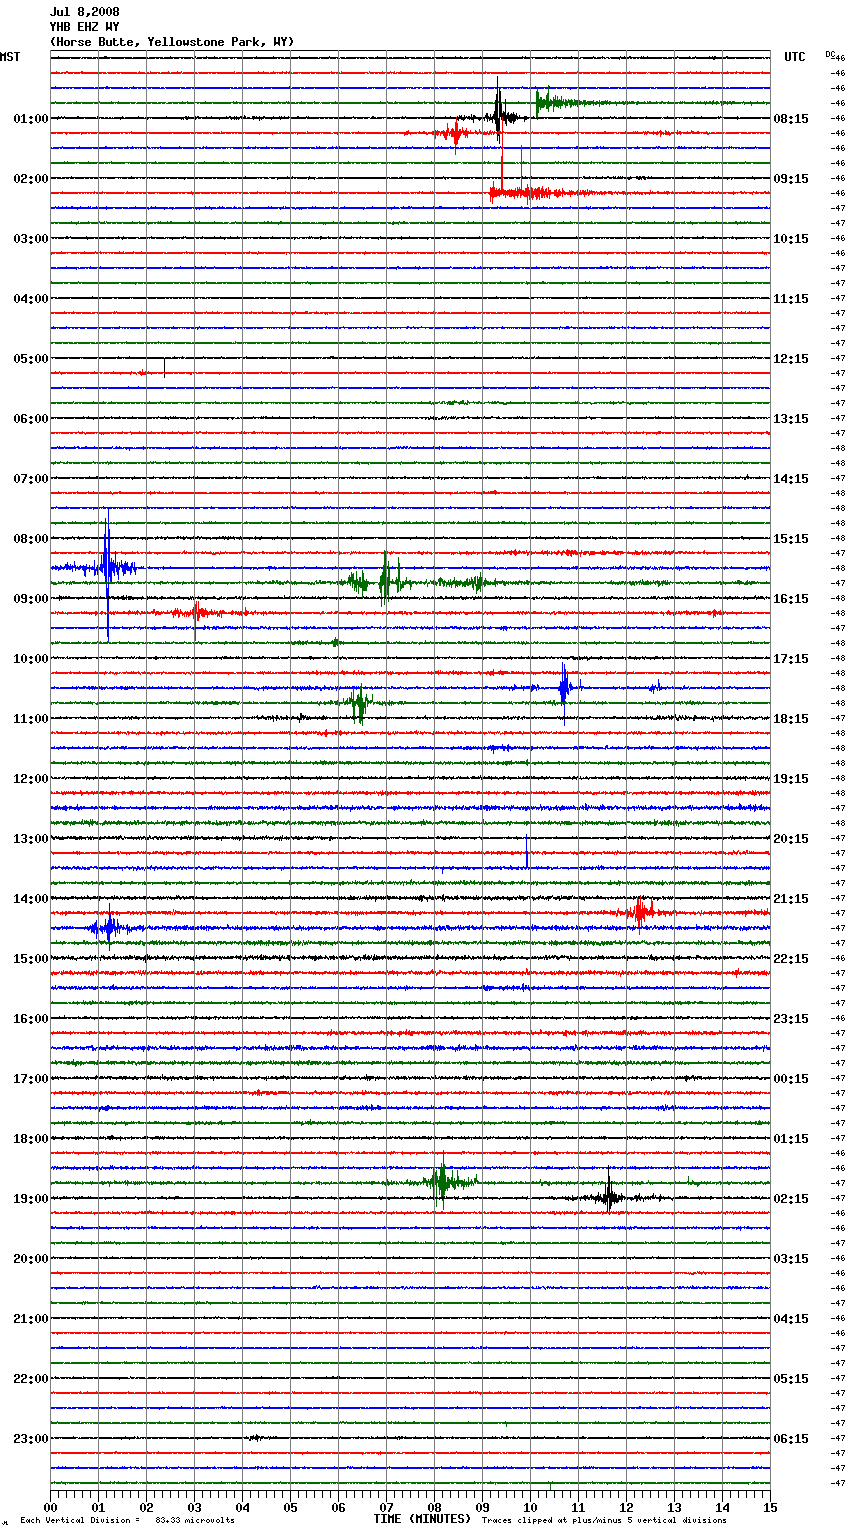Screen dimensions: 850x1534
Task: Click '(Horse Butte, Yellowstone Park, WY)' title
Action: click(x=172, y=42)
